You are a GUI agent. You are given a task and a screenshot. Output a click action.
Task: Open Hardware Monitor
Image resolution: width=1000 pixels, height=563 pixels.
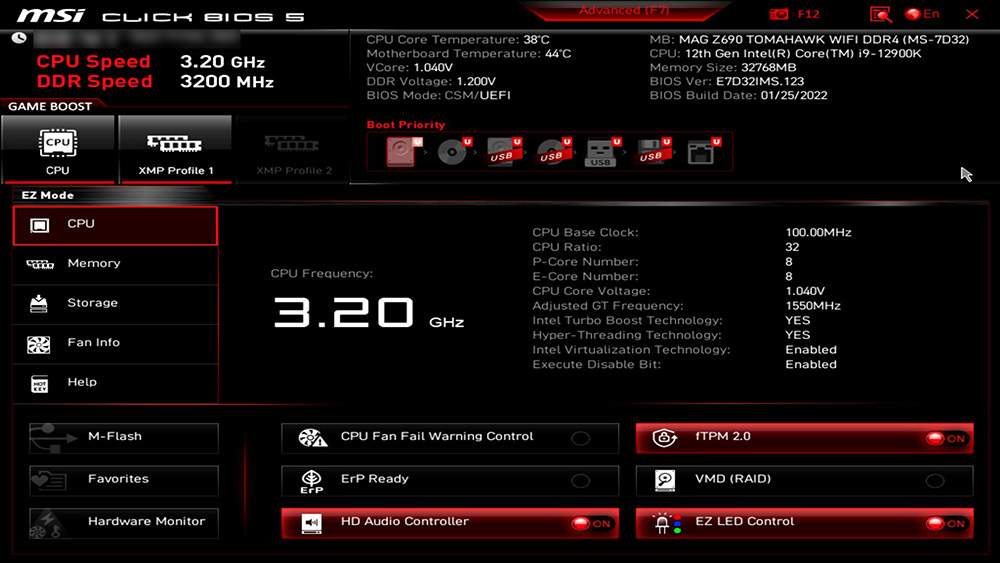(124, 523)
